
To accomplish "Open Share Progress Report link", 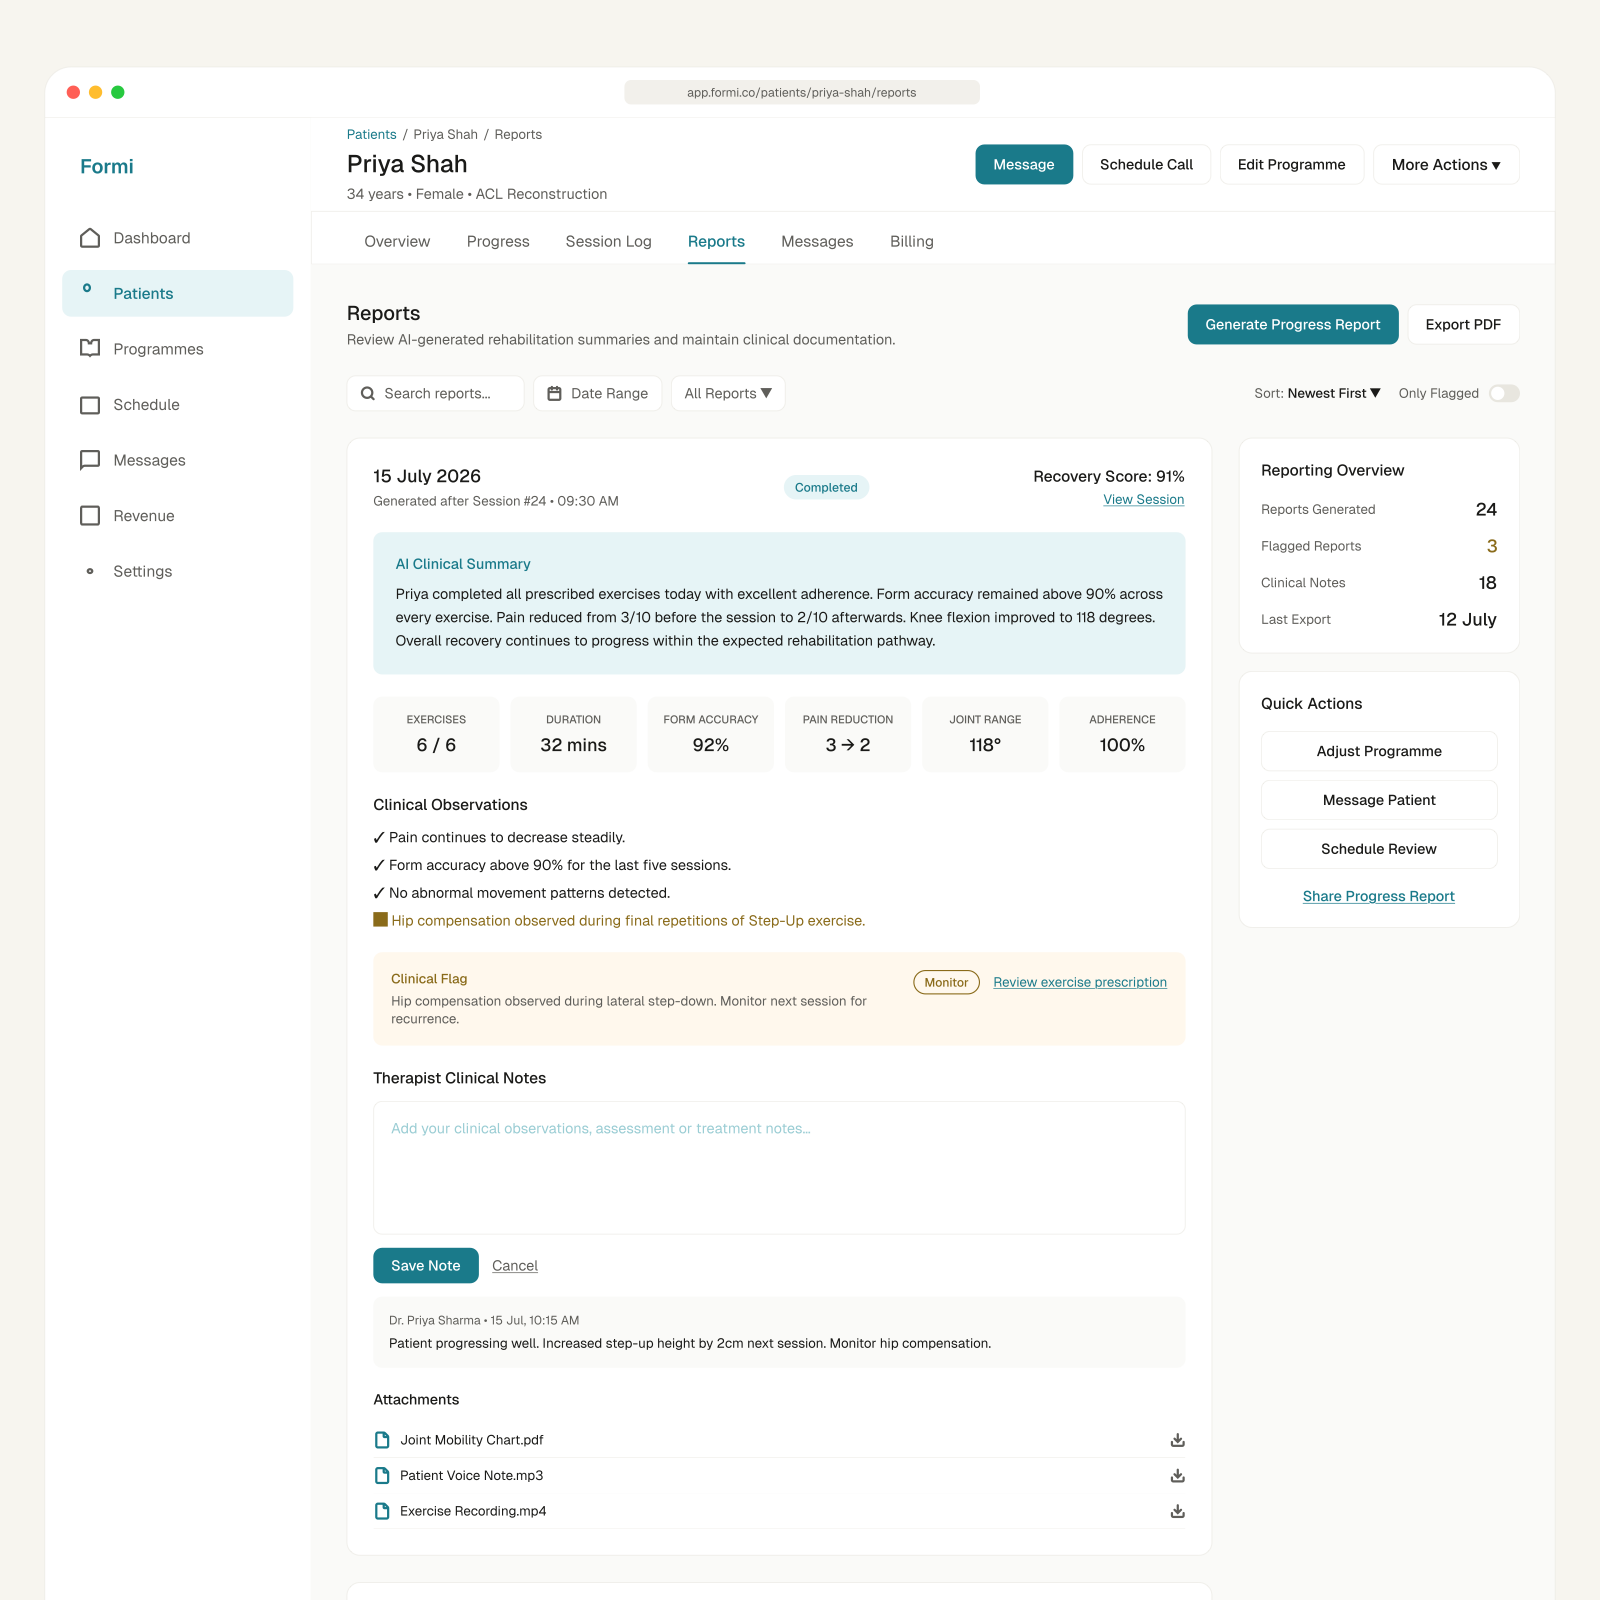I will 1379,897.
